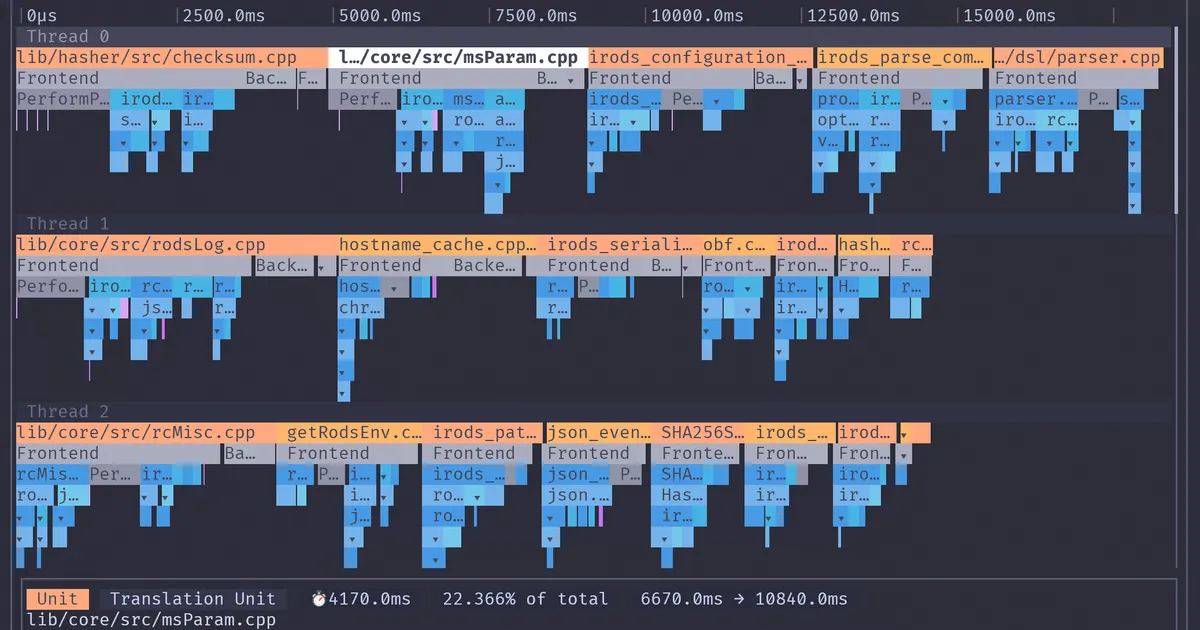
Task: Click the opt… block under irods_parse_com…
Action: 838,120
